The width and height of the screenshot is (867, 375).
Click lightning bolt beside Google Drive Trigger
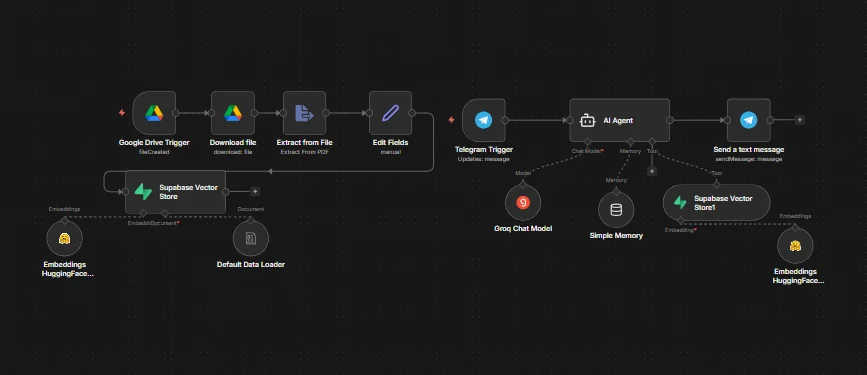[122, 113]
